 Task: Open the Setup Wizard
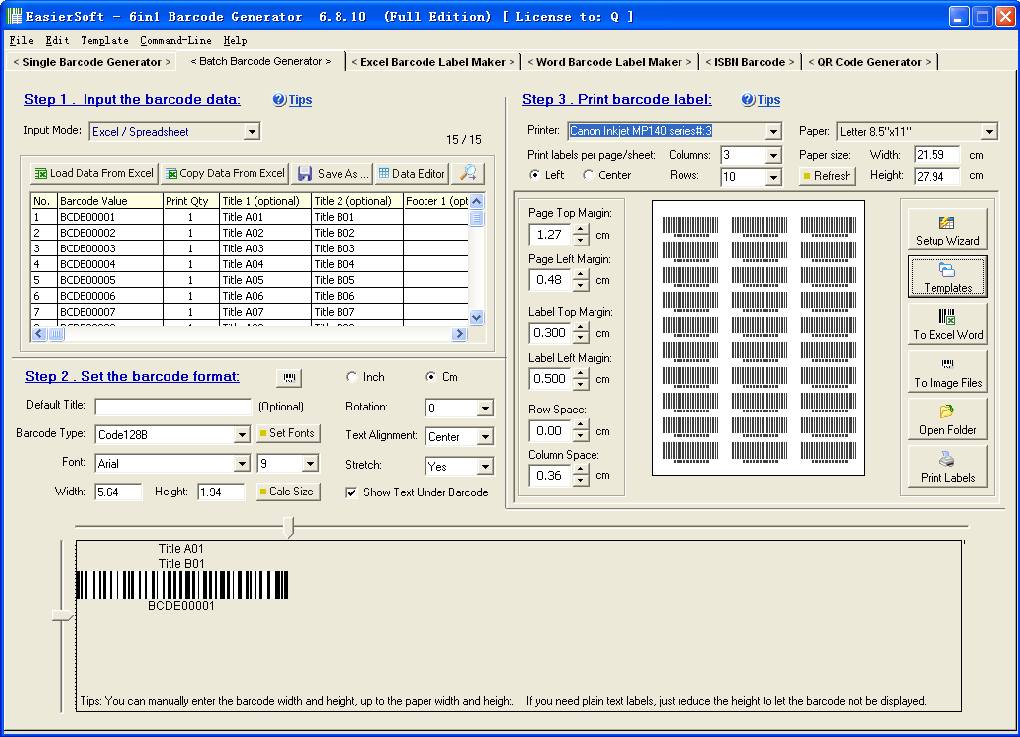(x=947, y=230)
